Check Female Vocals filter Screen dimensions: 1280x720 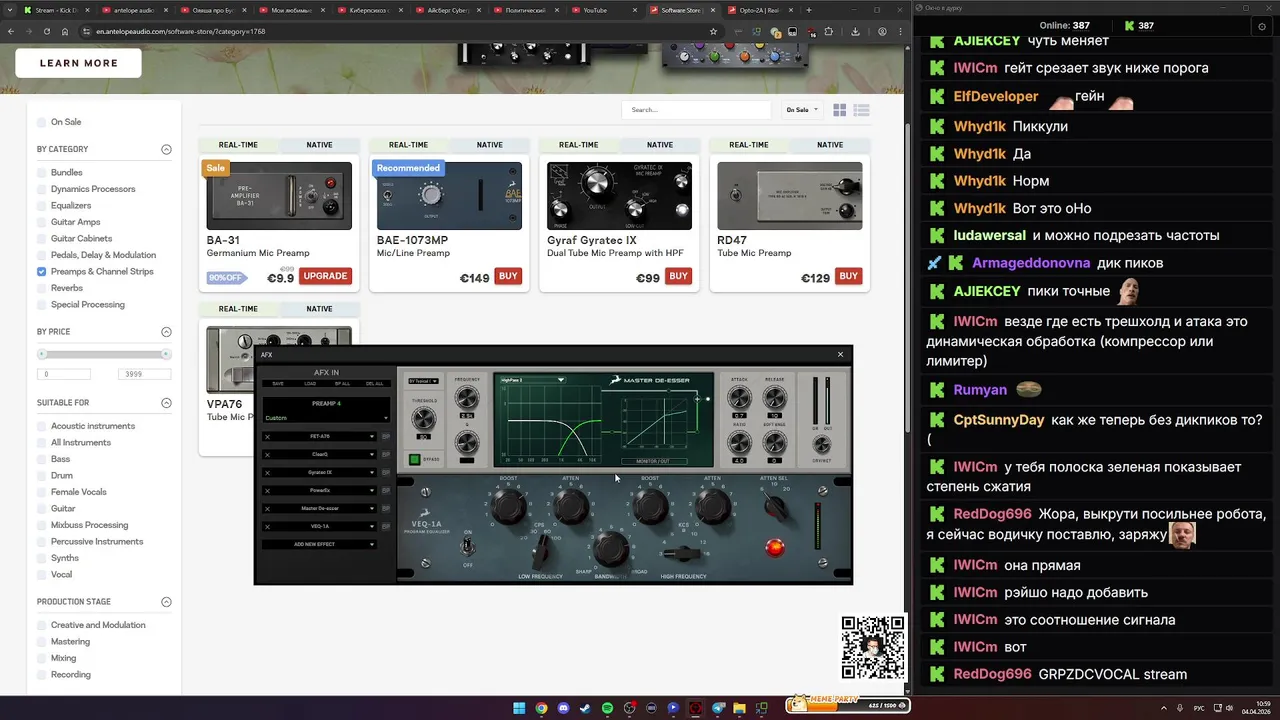click(42, 492)
